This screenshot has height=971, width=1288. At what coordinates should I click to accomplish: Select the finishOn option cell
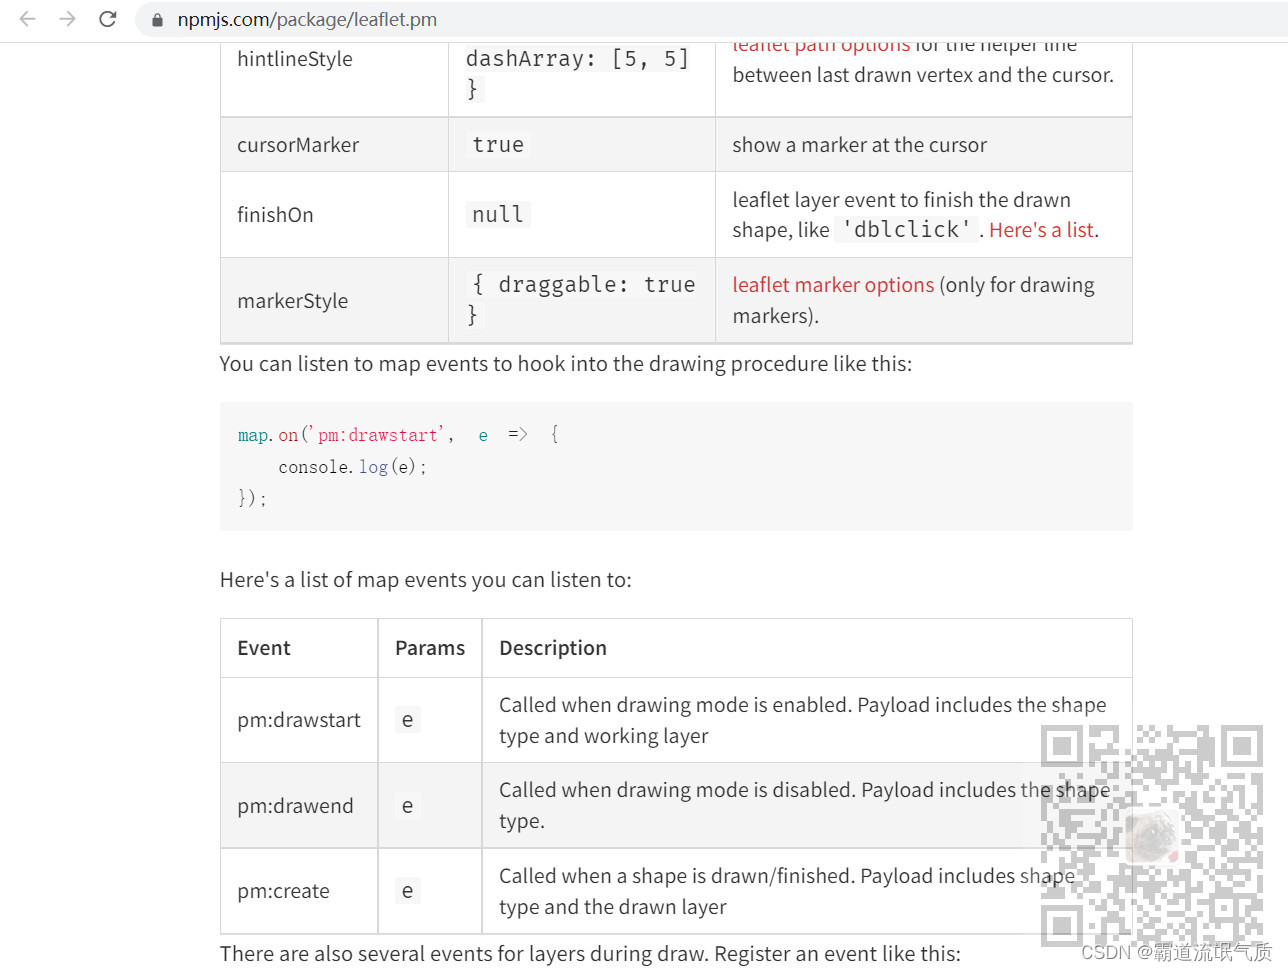coord(334,215)
